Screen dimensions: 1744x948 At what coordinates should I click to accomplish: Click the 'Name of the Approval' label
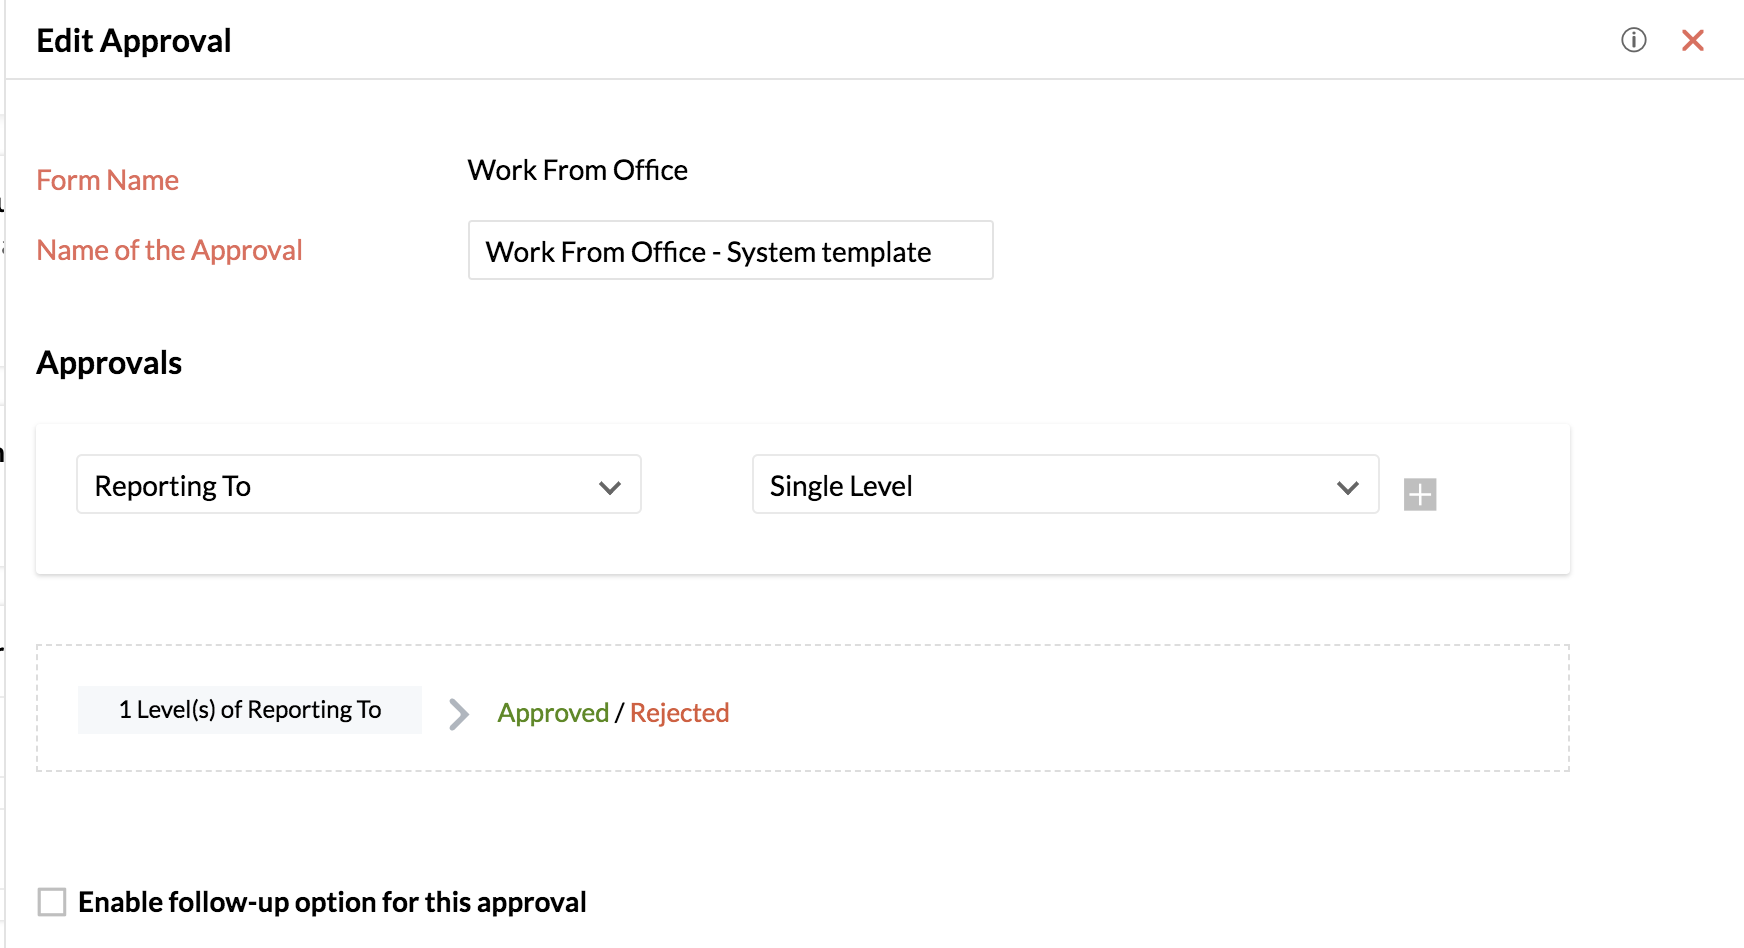(x=169, y=250)
